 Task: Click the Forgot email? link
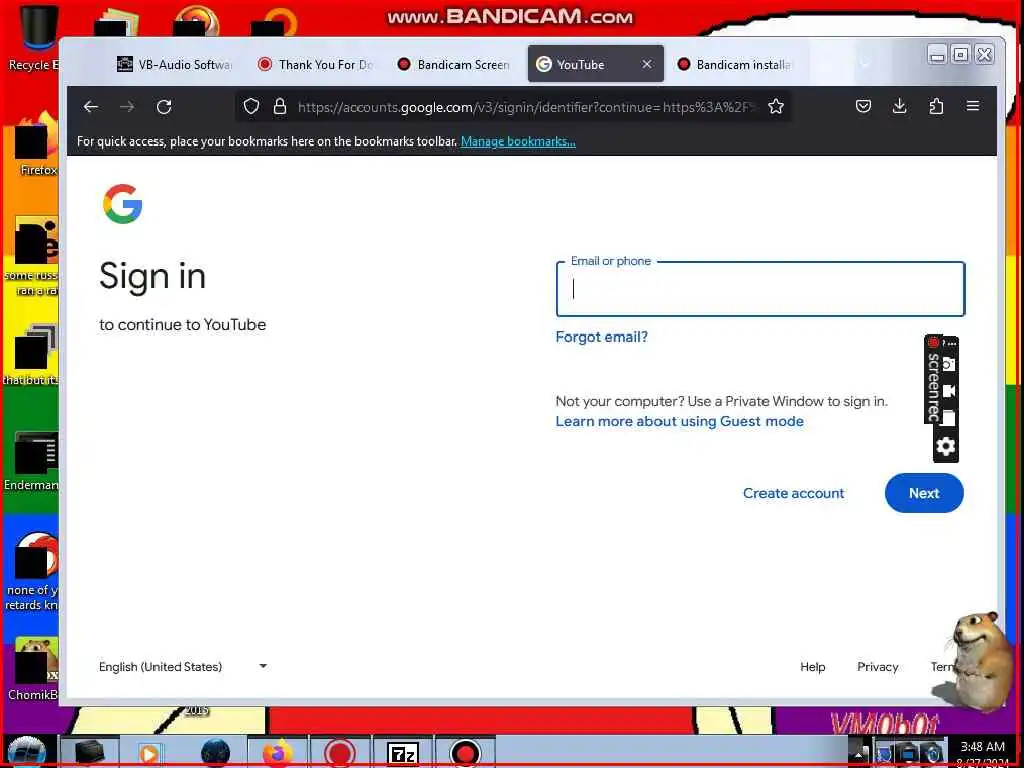[x=601, y=337]
